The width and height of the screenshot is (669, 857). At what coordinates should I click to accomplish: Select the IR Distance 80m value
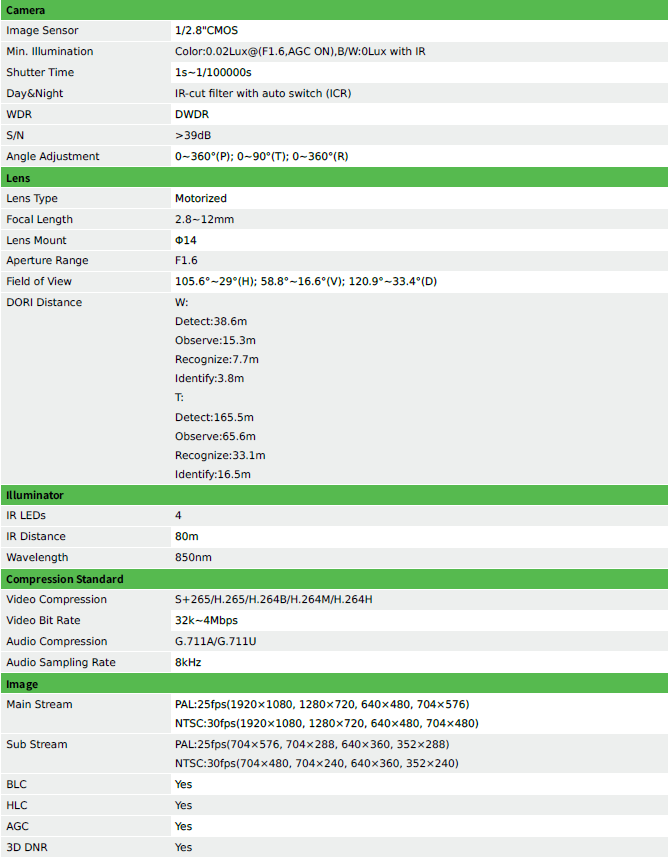[186, 536]
